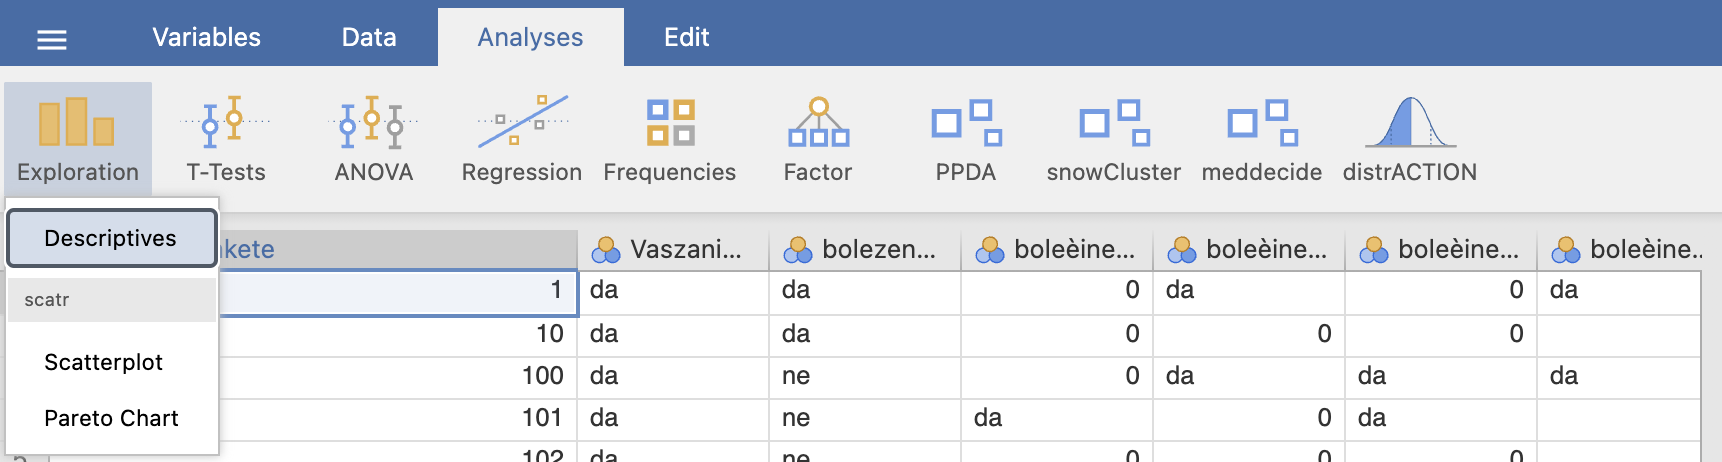Open the ANOVA analysis menu
This screenshot has height=462, width=1722.
(374, 139)
